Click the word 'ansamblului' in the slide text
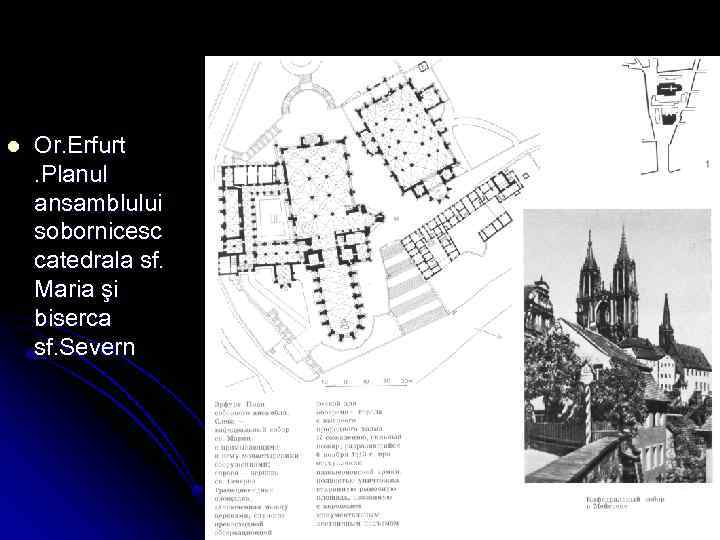 [98, 203]
